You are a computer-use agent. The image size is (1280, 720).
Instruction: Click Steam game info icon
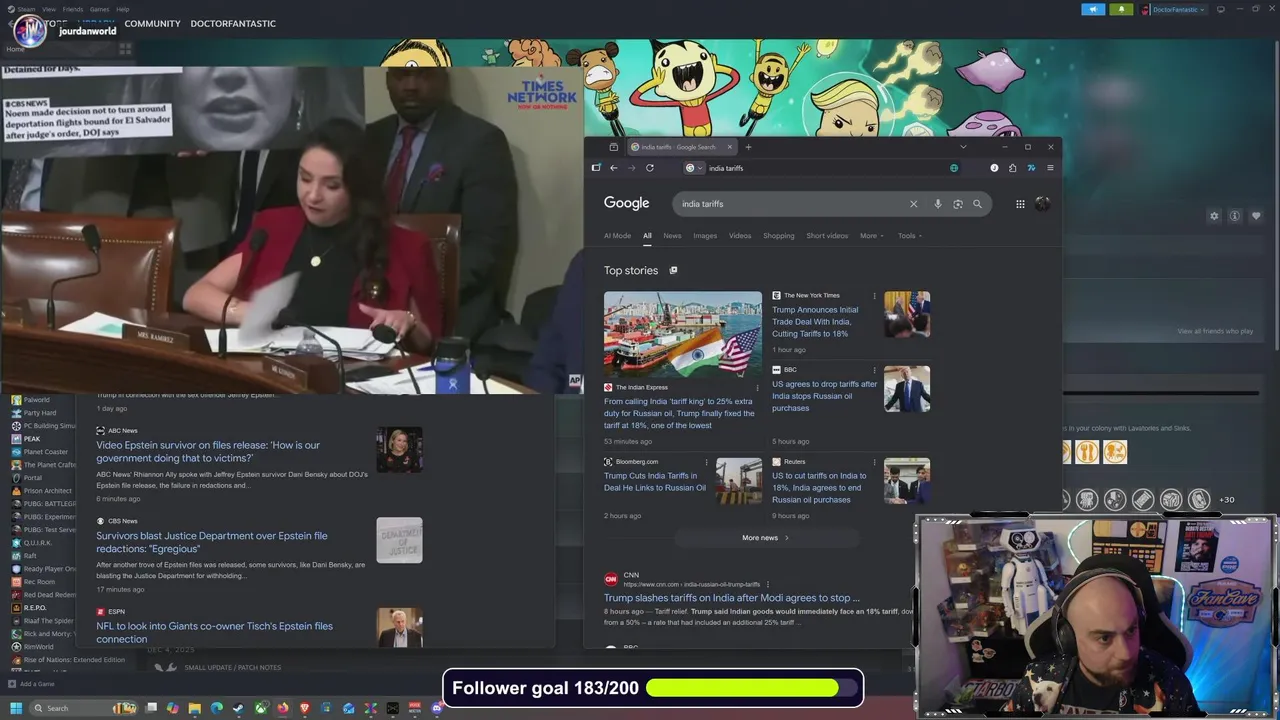tap(1235, 216)
